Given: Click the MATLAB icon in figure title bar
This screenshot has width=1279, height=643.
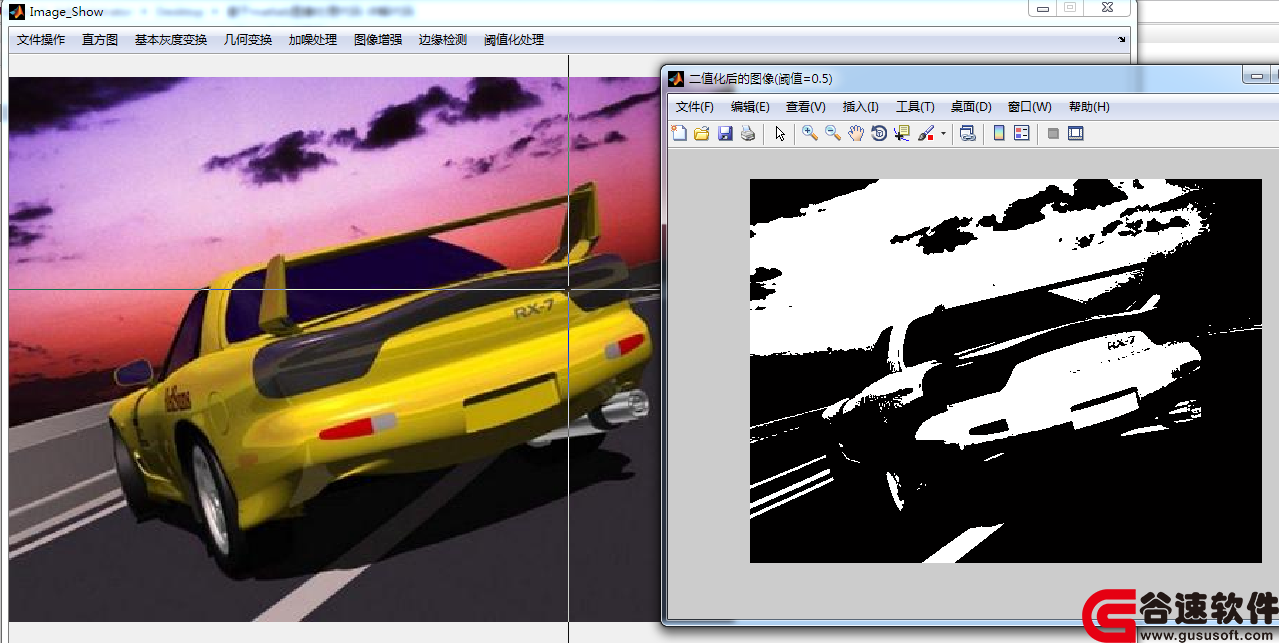Looking at the screenshot, I should 677,79.
